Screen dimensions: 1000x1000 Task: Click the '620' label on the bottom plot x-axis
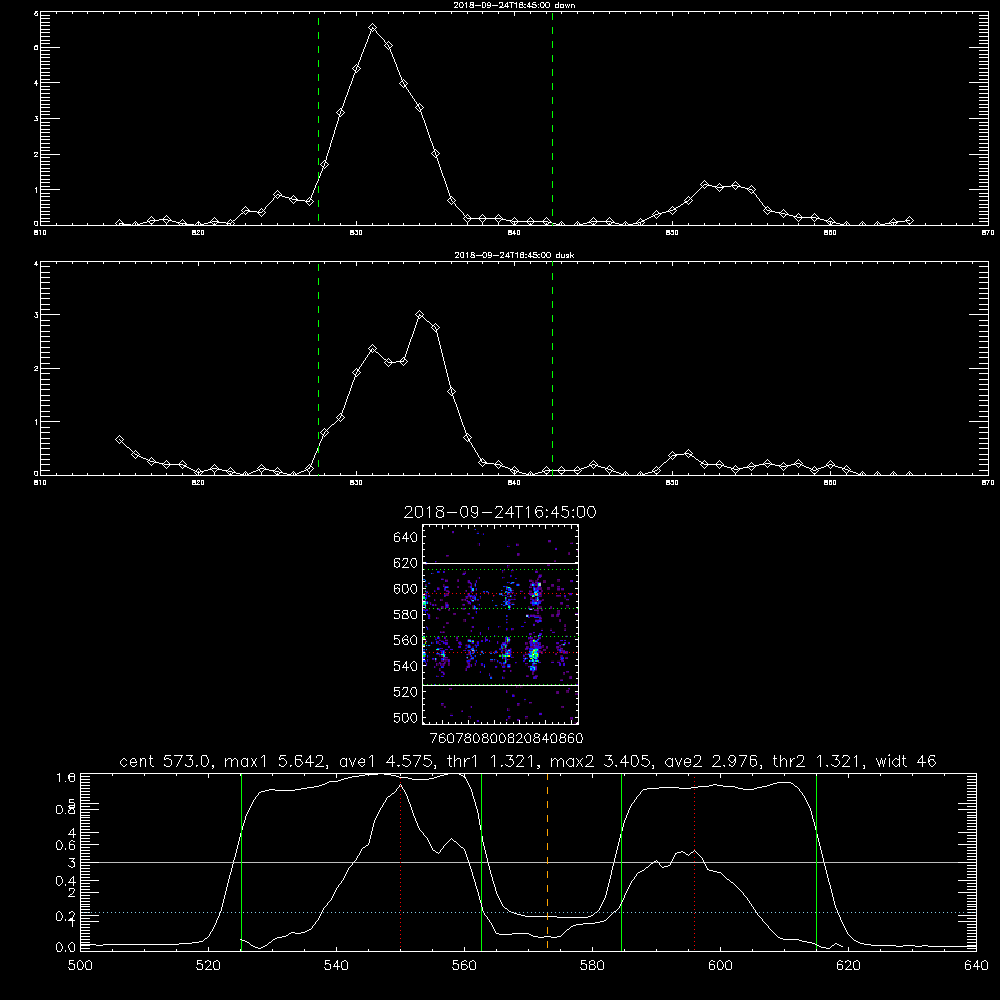tap(848, 965)
